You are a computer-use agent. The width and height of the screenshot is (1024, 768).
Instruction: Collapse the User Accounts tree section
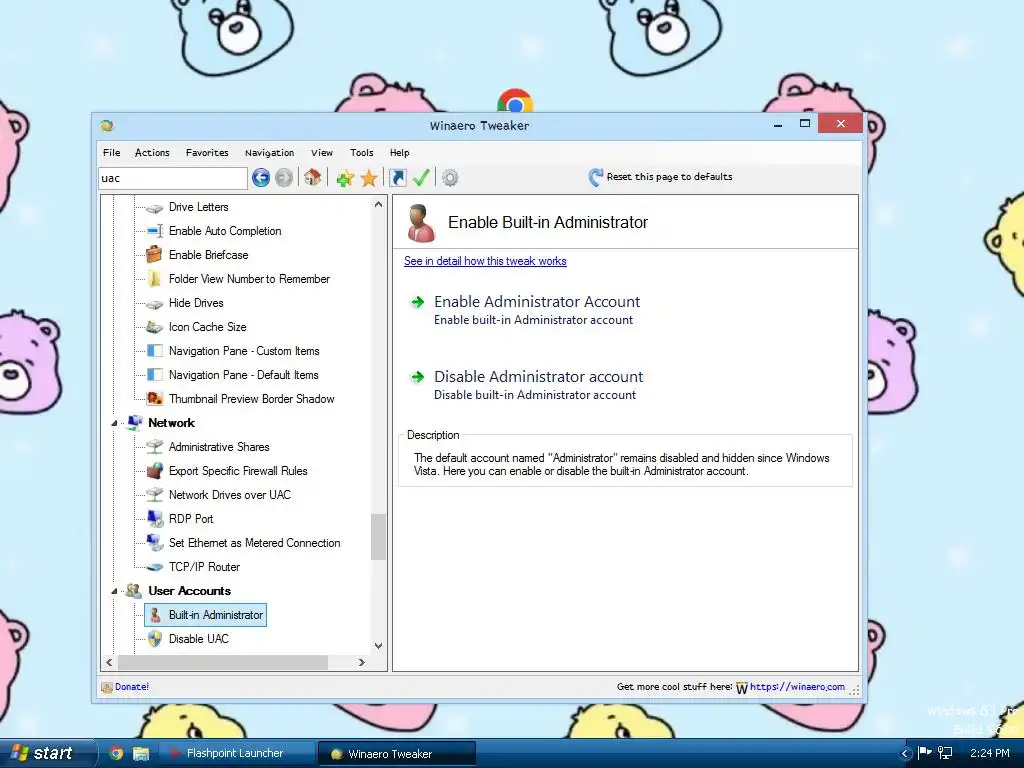point(114,591)
